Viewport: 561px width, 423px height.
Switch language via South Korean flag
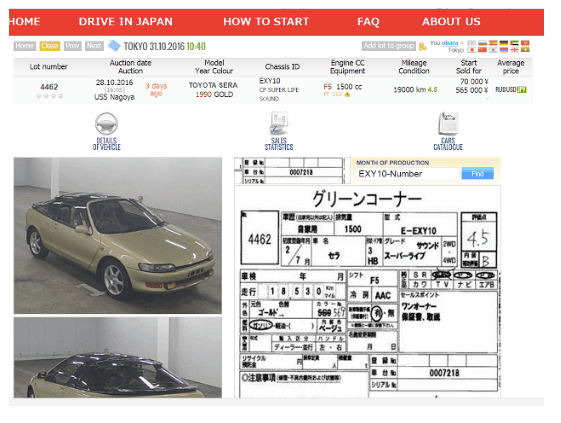pos(493,50)
